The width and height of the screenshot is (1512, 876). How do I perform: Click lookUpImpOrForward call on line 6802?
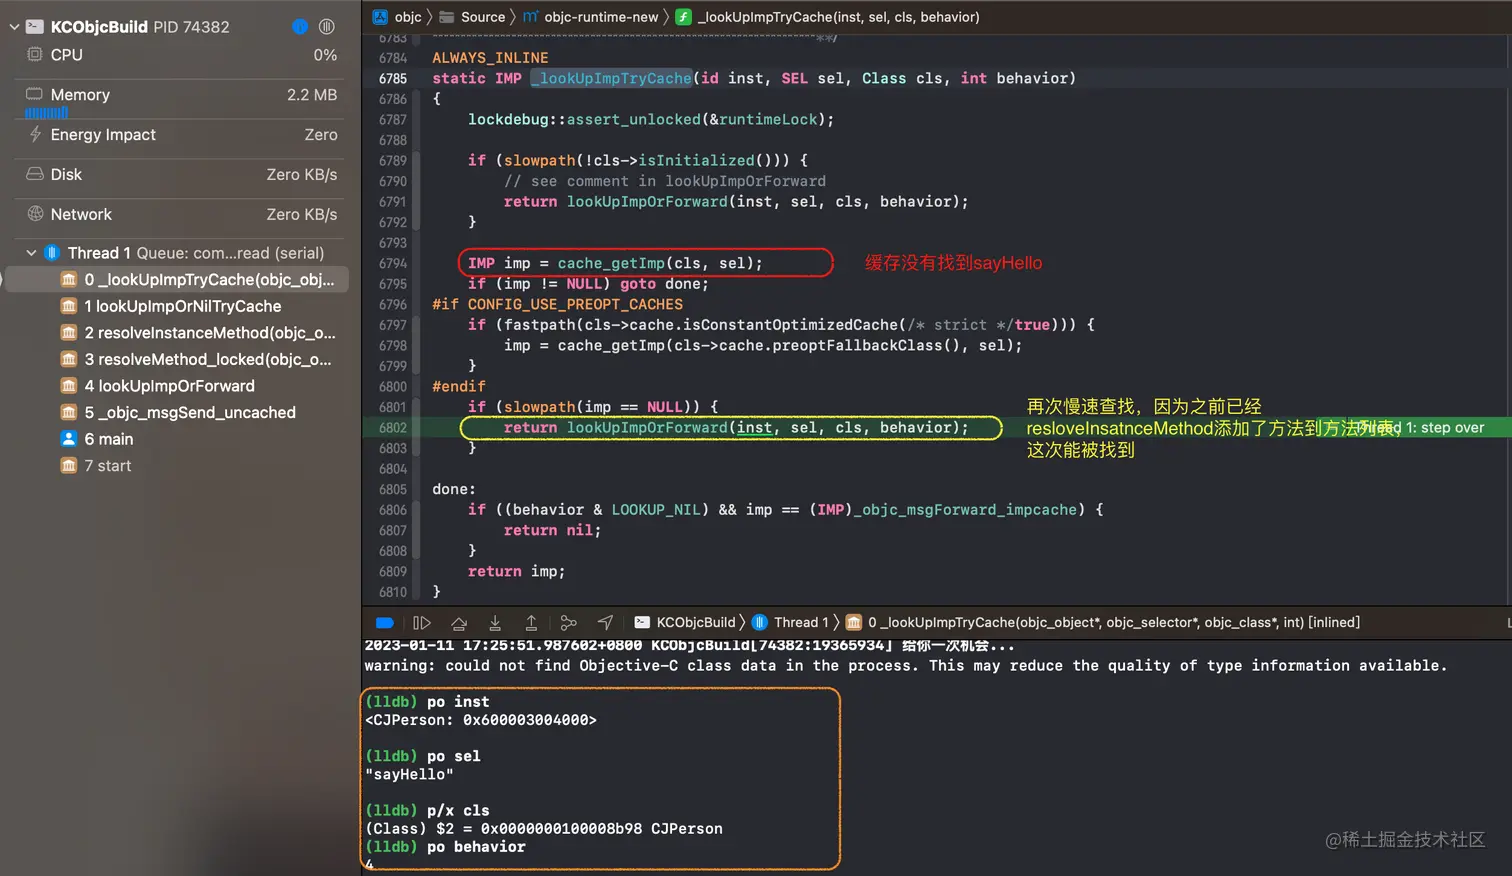[647, 427]
